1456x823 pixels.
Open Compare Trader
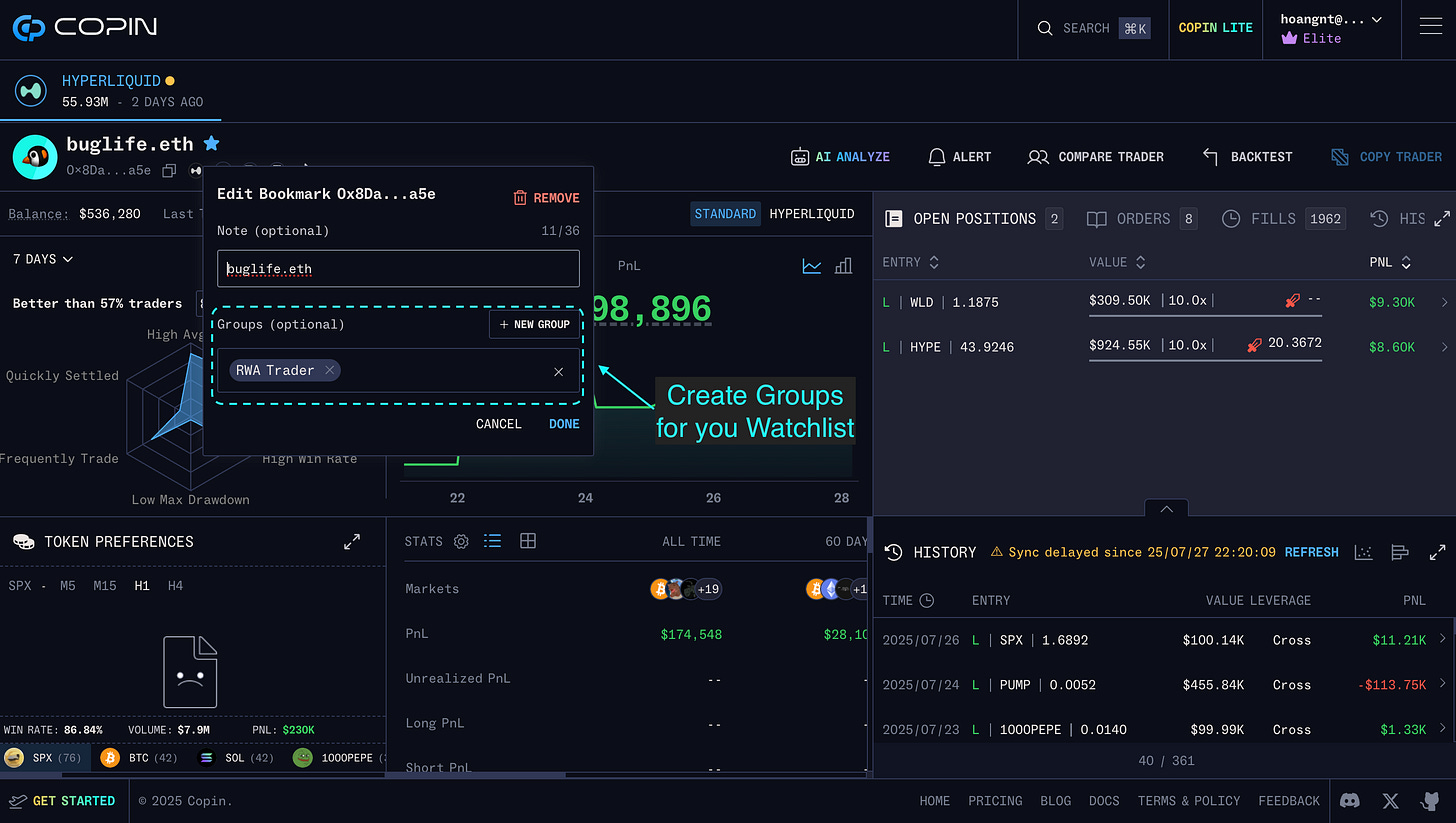pos(1096,157)
